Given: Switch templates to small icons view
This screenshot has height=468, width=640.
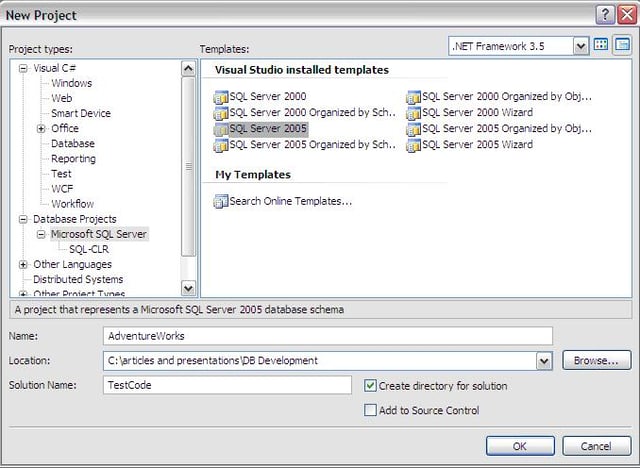Looking at the screenshot, I should (622, 45).
